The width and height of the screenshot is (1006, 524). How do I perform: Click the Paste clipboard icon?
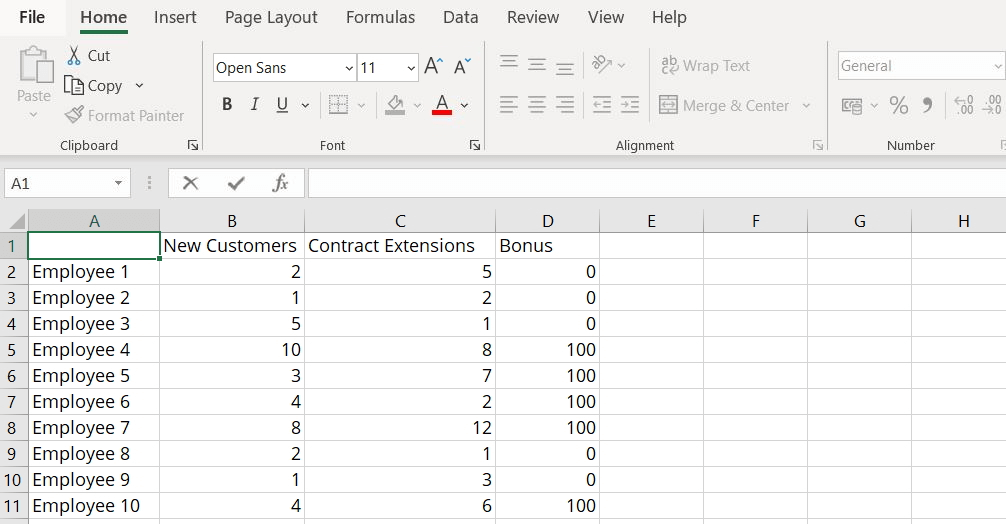click(36, 65)
